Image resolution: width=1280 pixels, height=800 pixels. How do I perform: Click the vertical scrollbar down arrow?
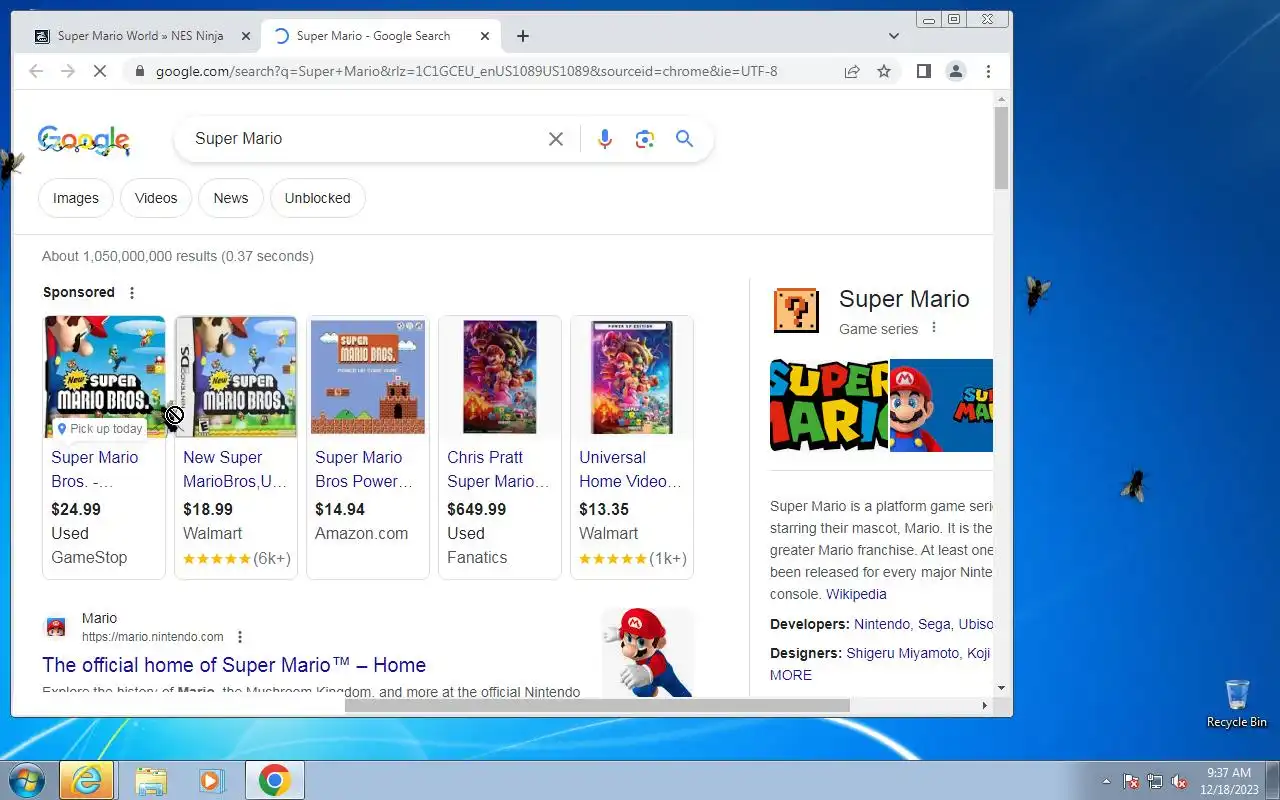(1002, 688)
